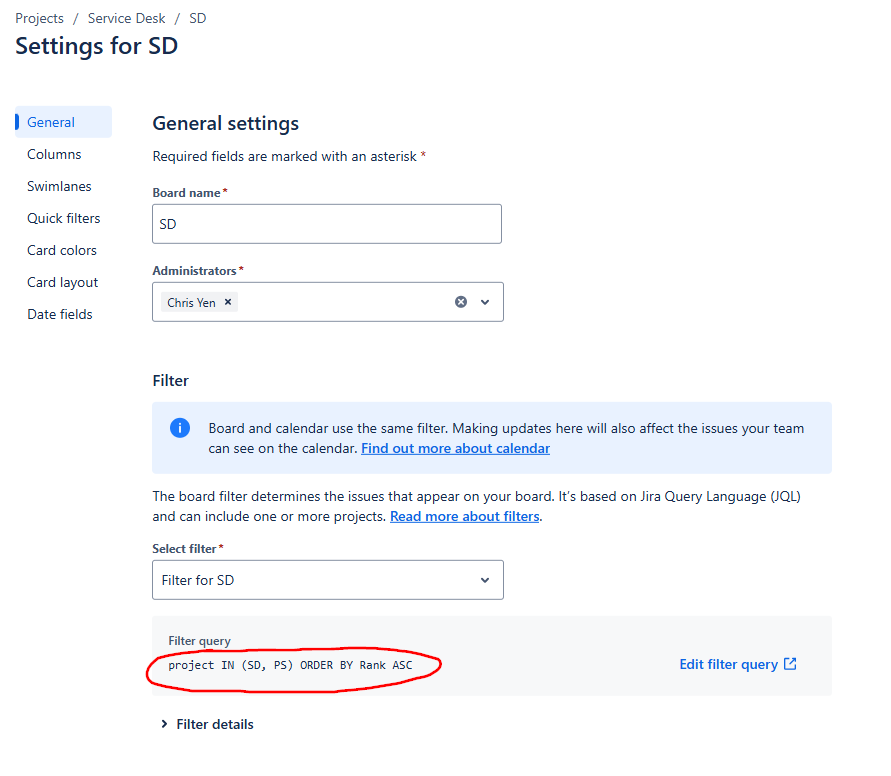Select Quick filters in the sidebar
Screen dimensions: 891x776
[63, 217]
